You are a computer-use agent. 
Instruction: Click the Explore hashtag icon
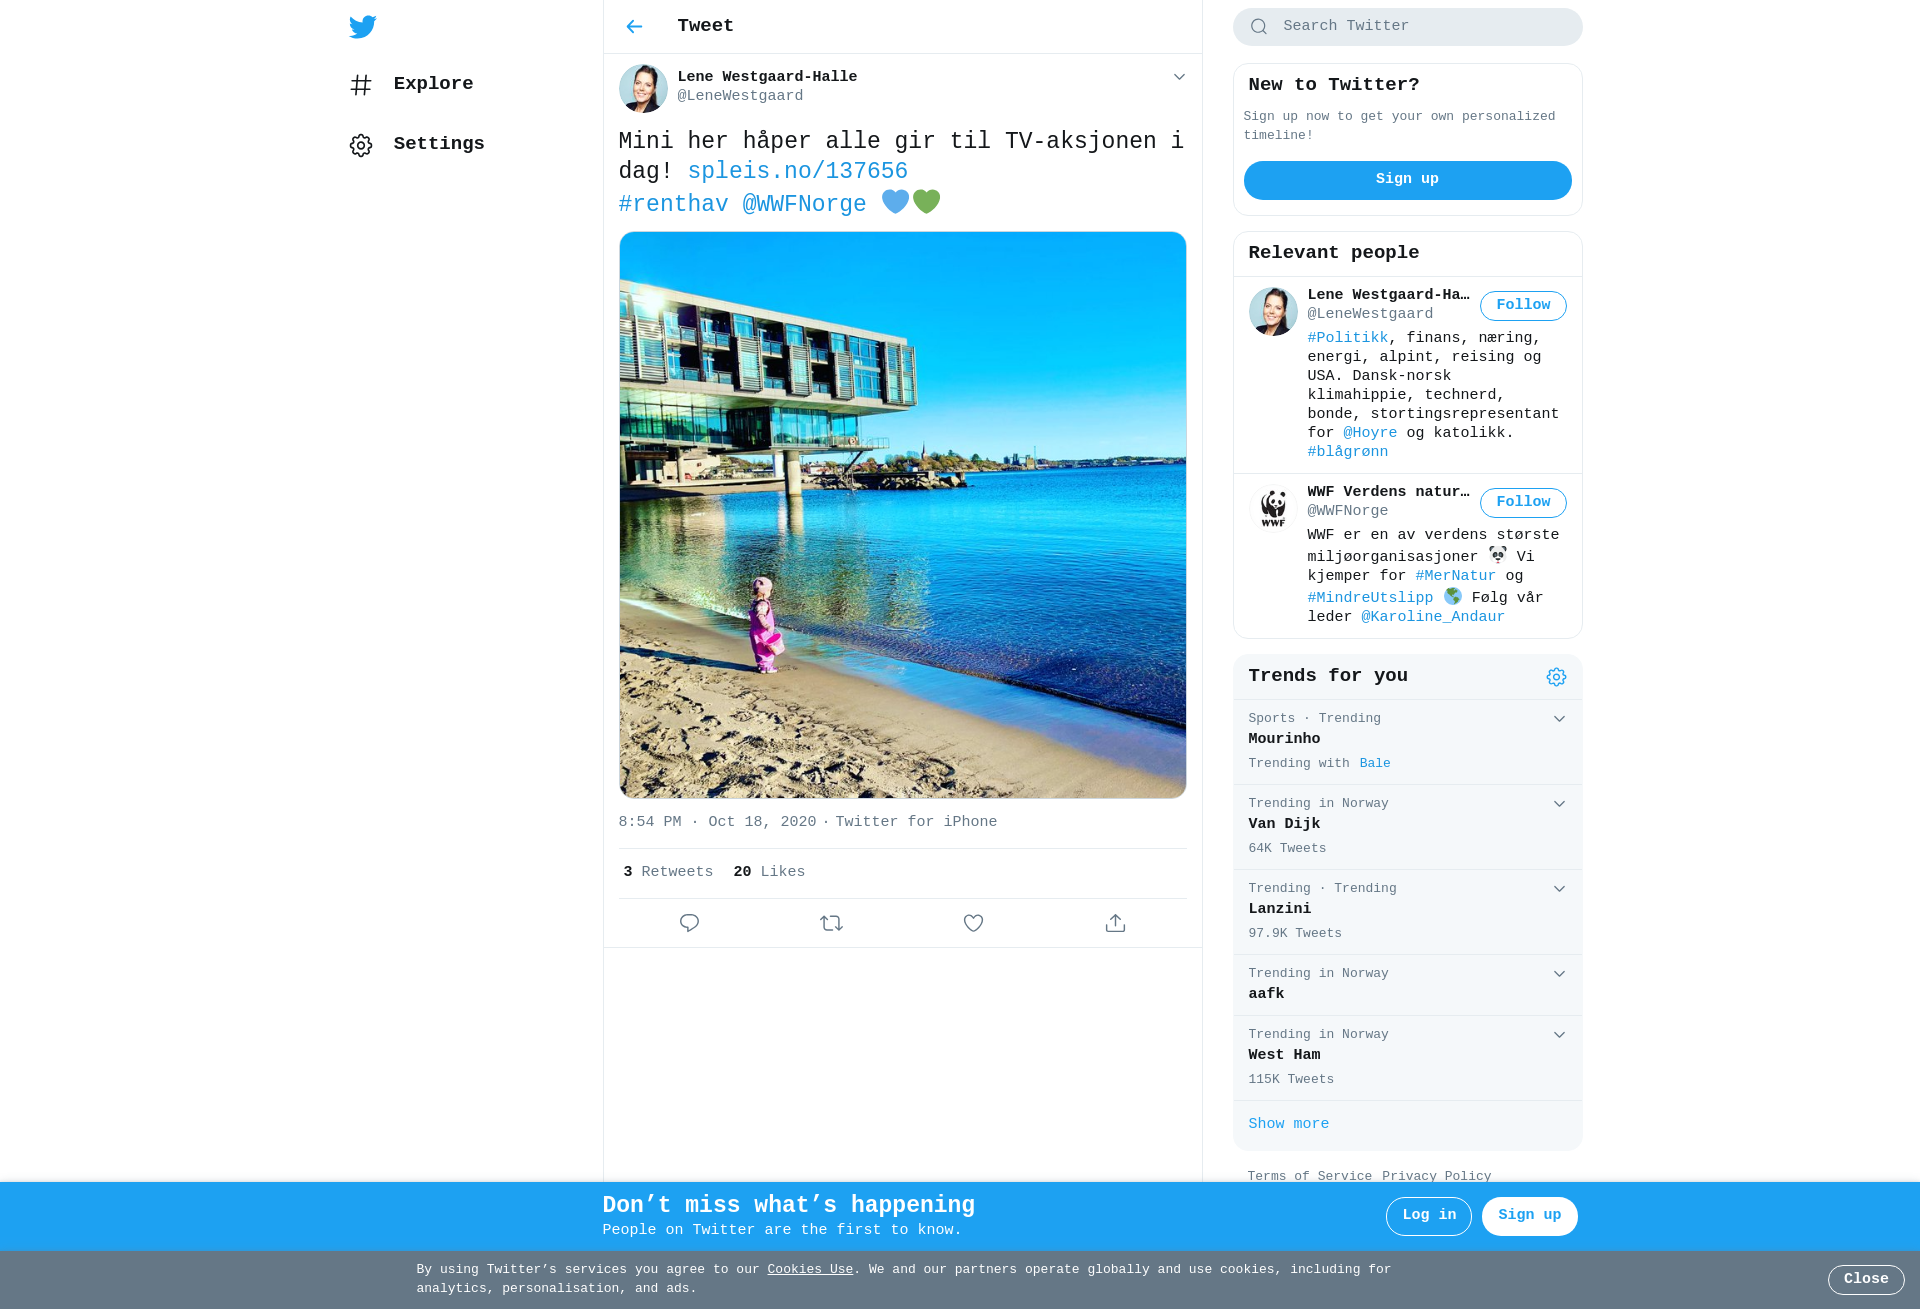(x=361, y=85)
